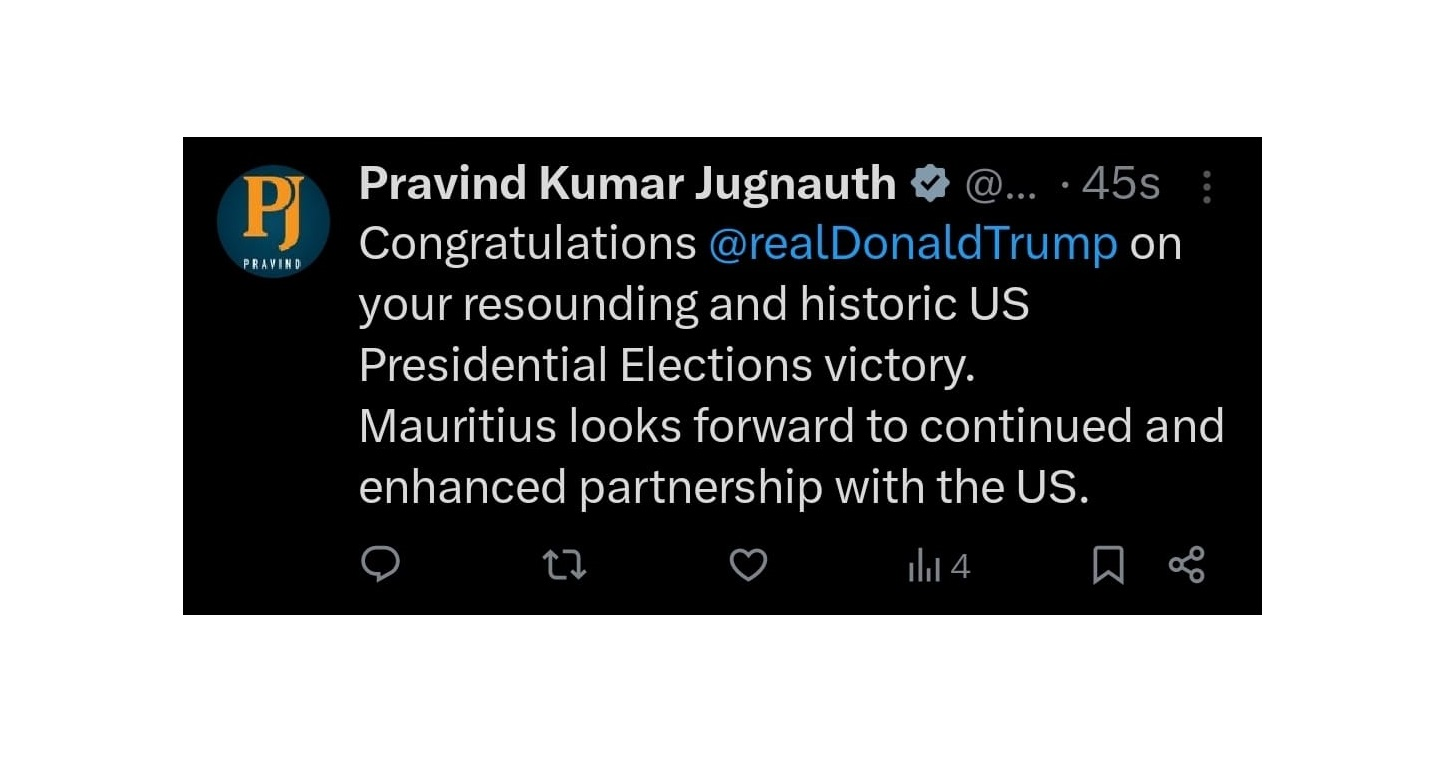The width and height of the screenshot is (1450, 773).
Task: Open the @realDonaldTrump mention
Action: tap(912, 244)
